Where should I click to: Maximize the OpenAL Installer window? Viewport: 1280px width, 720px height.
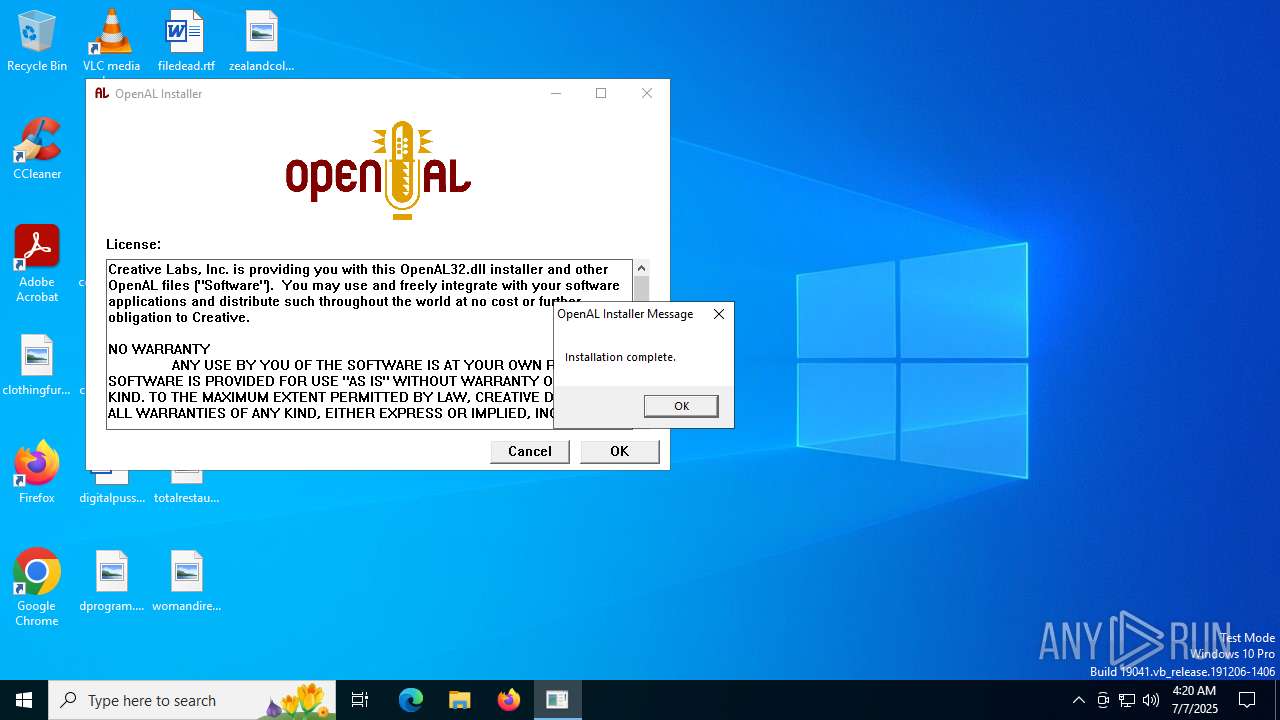601,93
